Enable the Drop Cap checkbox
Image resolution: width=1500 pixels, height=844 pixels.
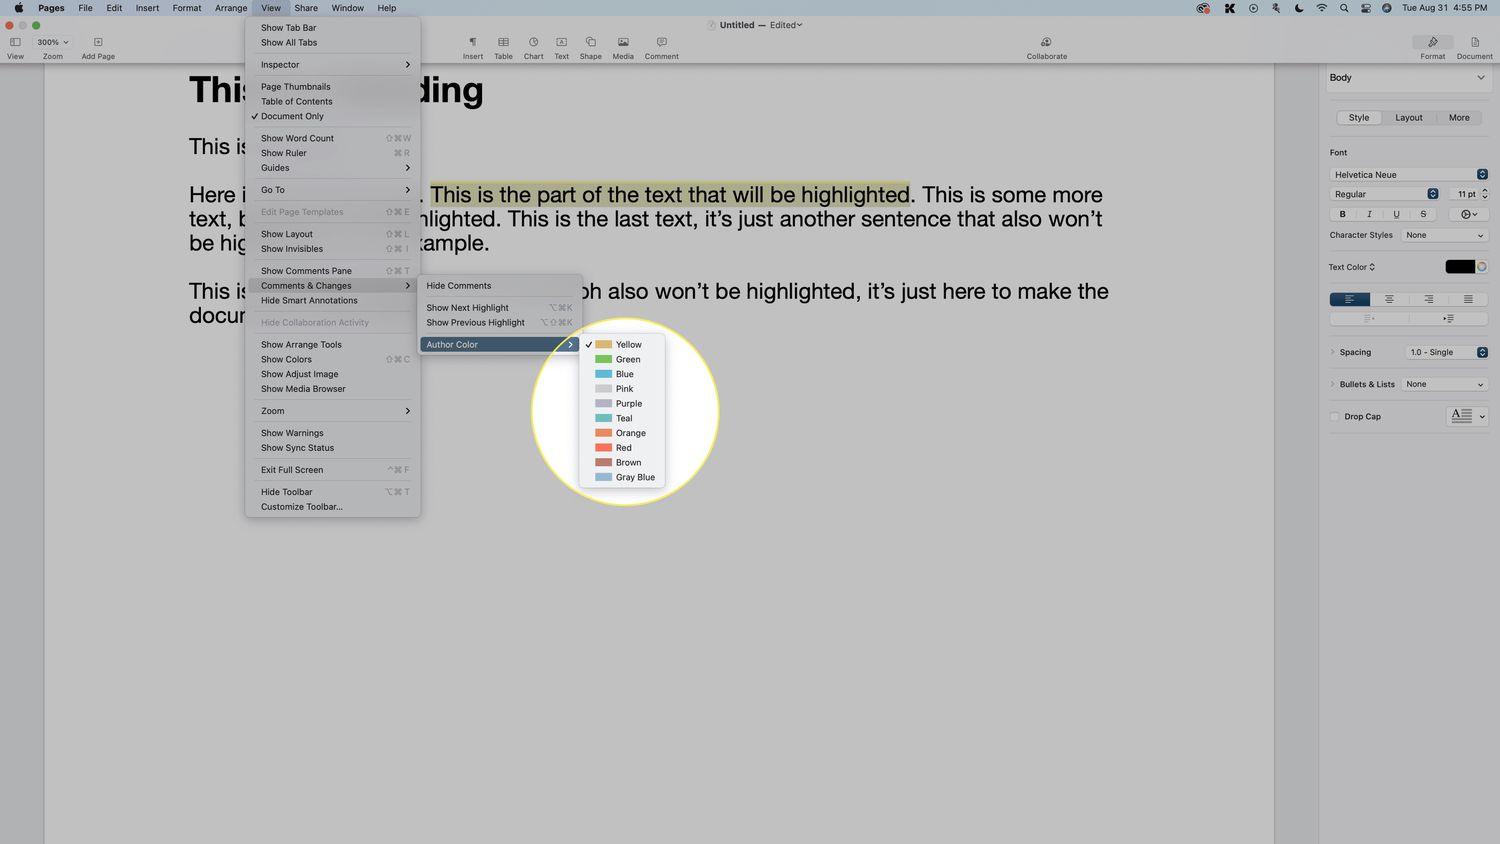pyautogui.click(x=1335, y=417)
